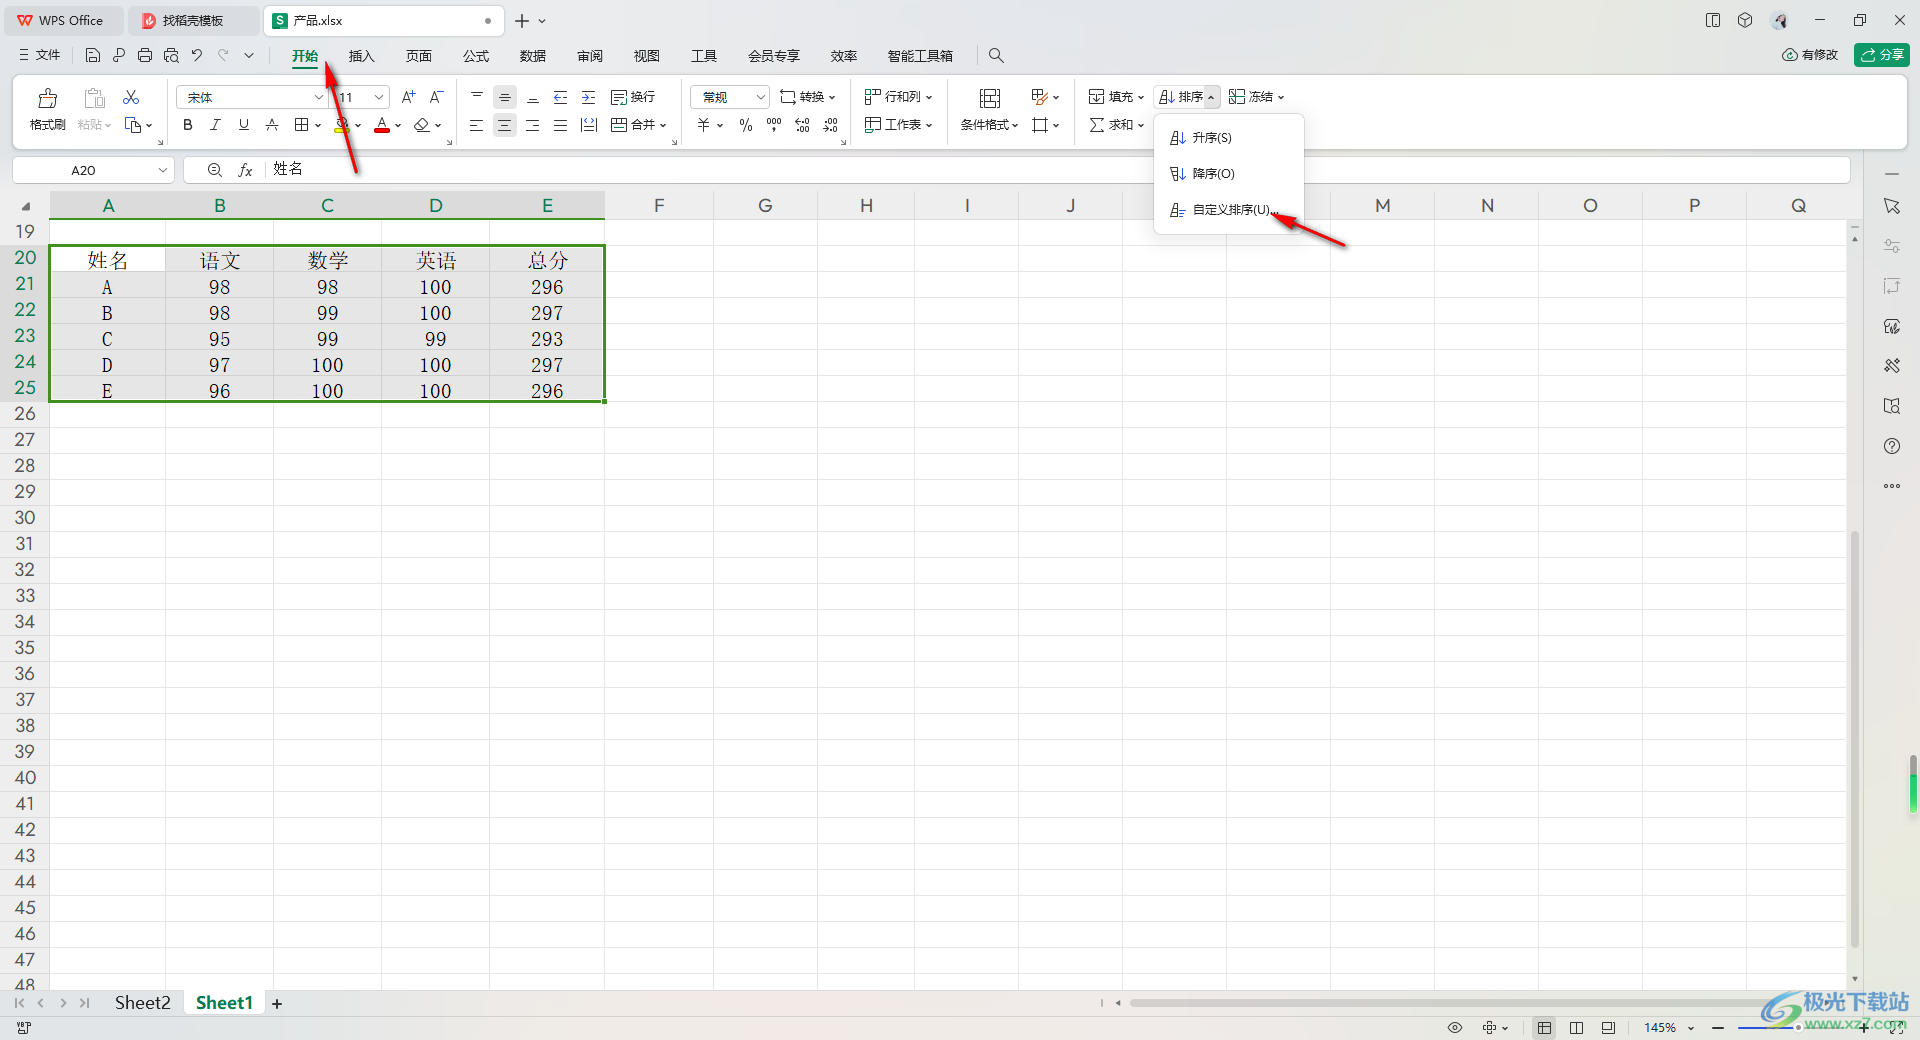Click the Decrease decimal places icon
Viewport: 1920px width, 1040px height.
[831, 125]
